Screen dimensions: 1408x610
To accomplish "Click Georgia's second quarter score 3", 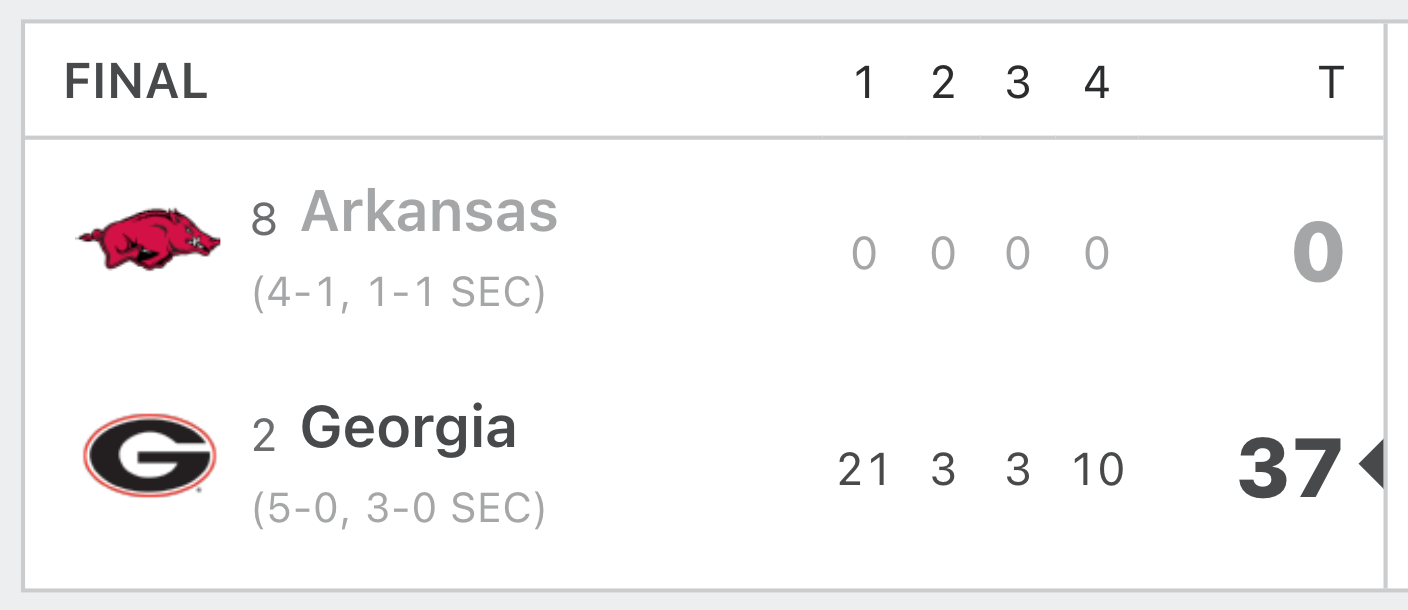I will [x=943, y=469].
